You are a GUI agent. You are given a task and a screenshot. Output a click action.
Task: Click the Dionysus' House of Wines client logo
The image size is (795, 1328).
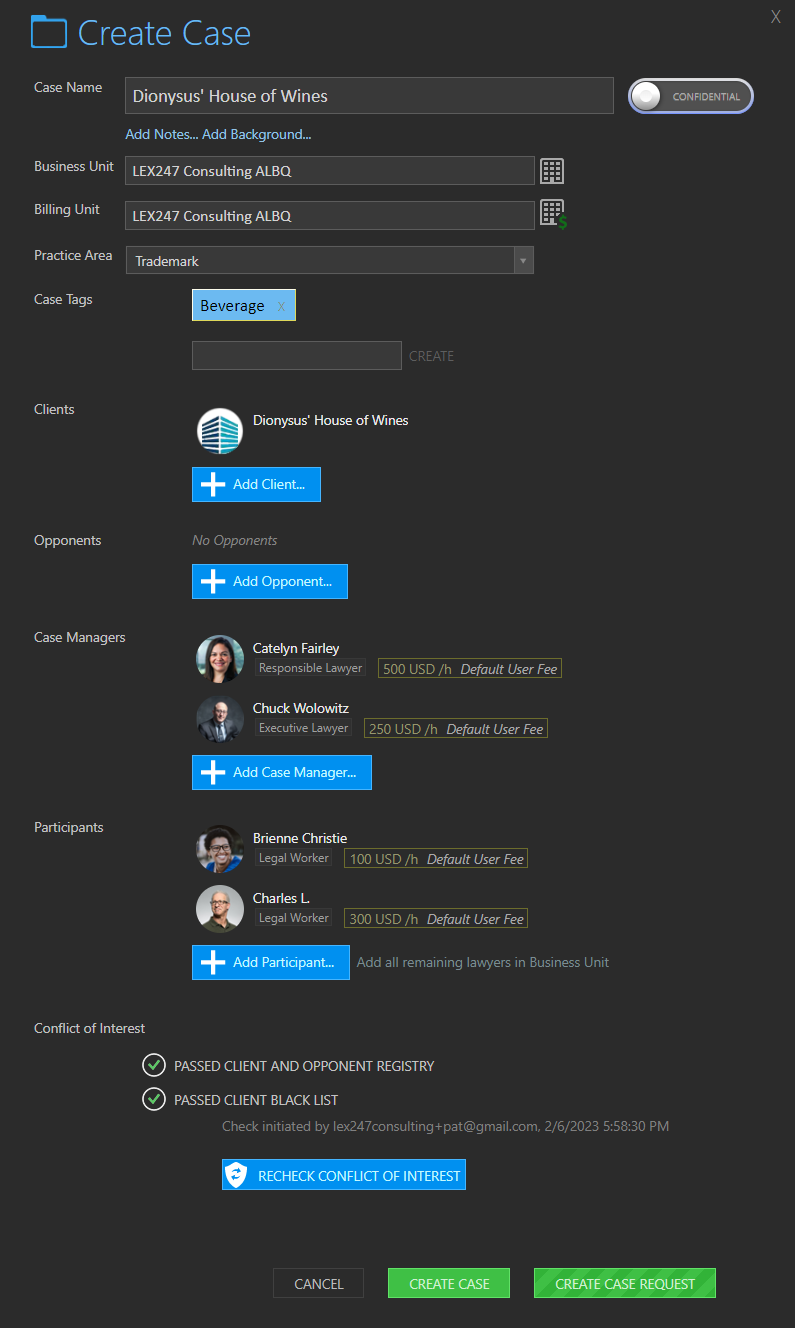click(x=220, y=431)
